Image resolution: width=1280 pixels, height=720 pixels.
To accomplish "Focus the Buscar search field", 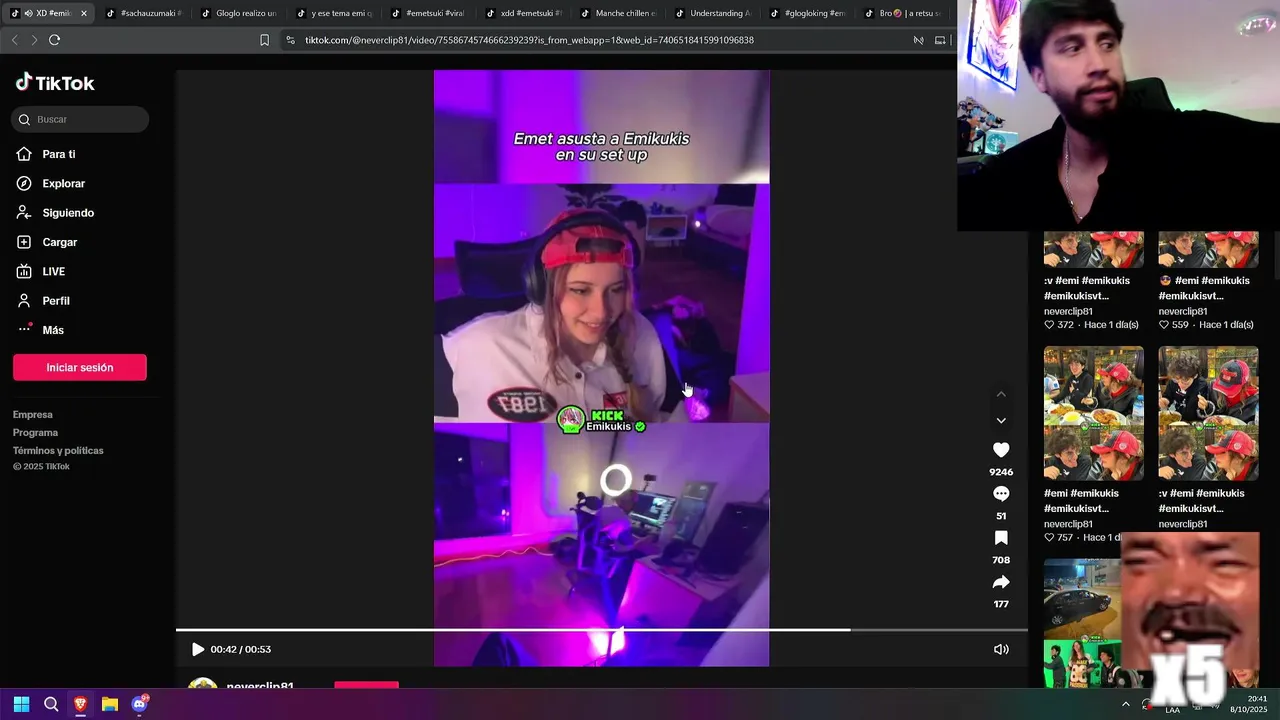I will [80, 119].
